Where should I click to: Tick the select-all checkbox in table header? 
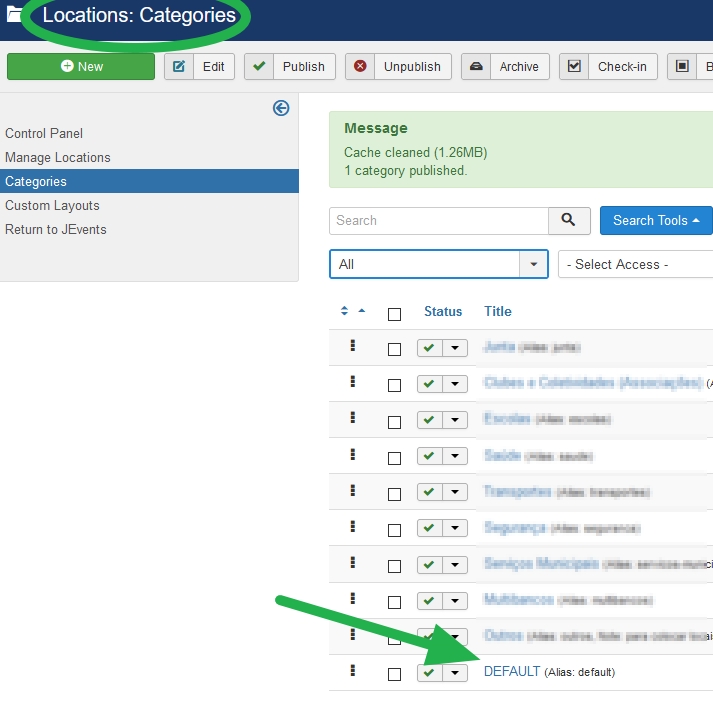pyautogui.click(x=394, y=315)
